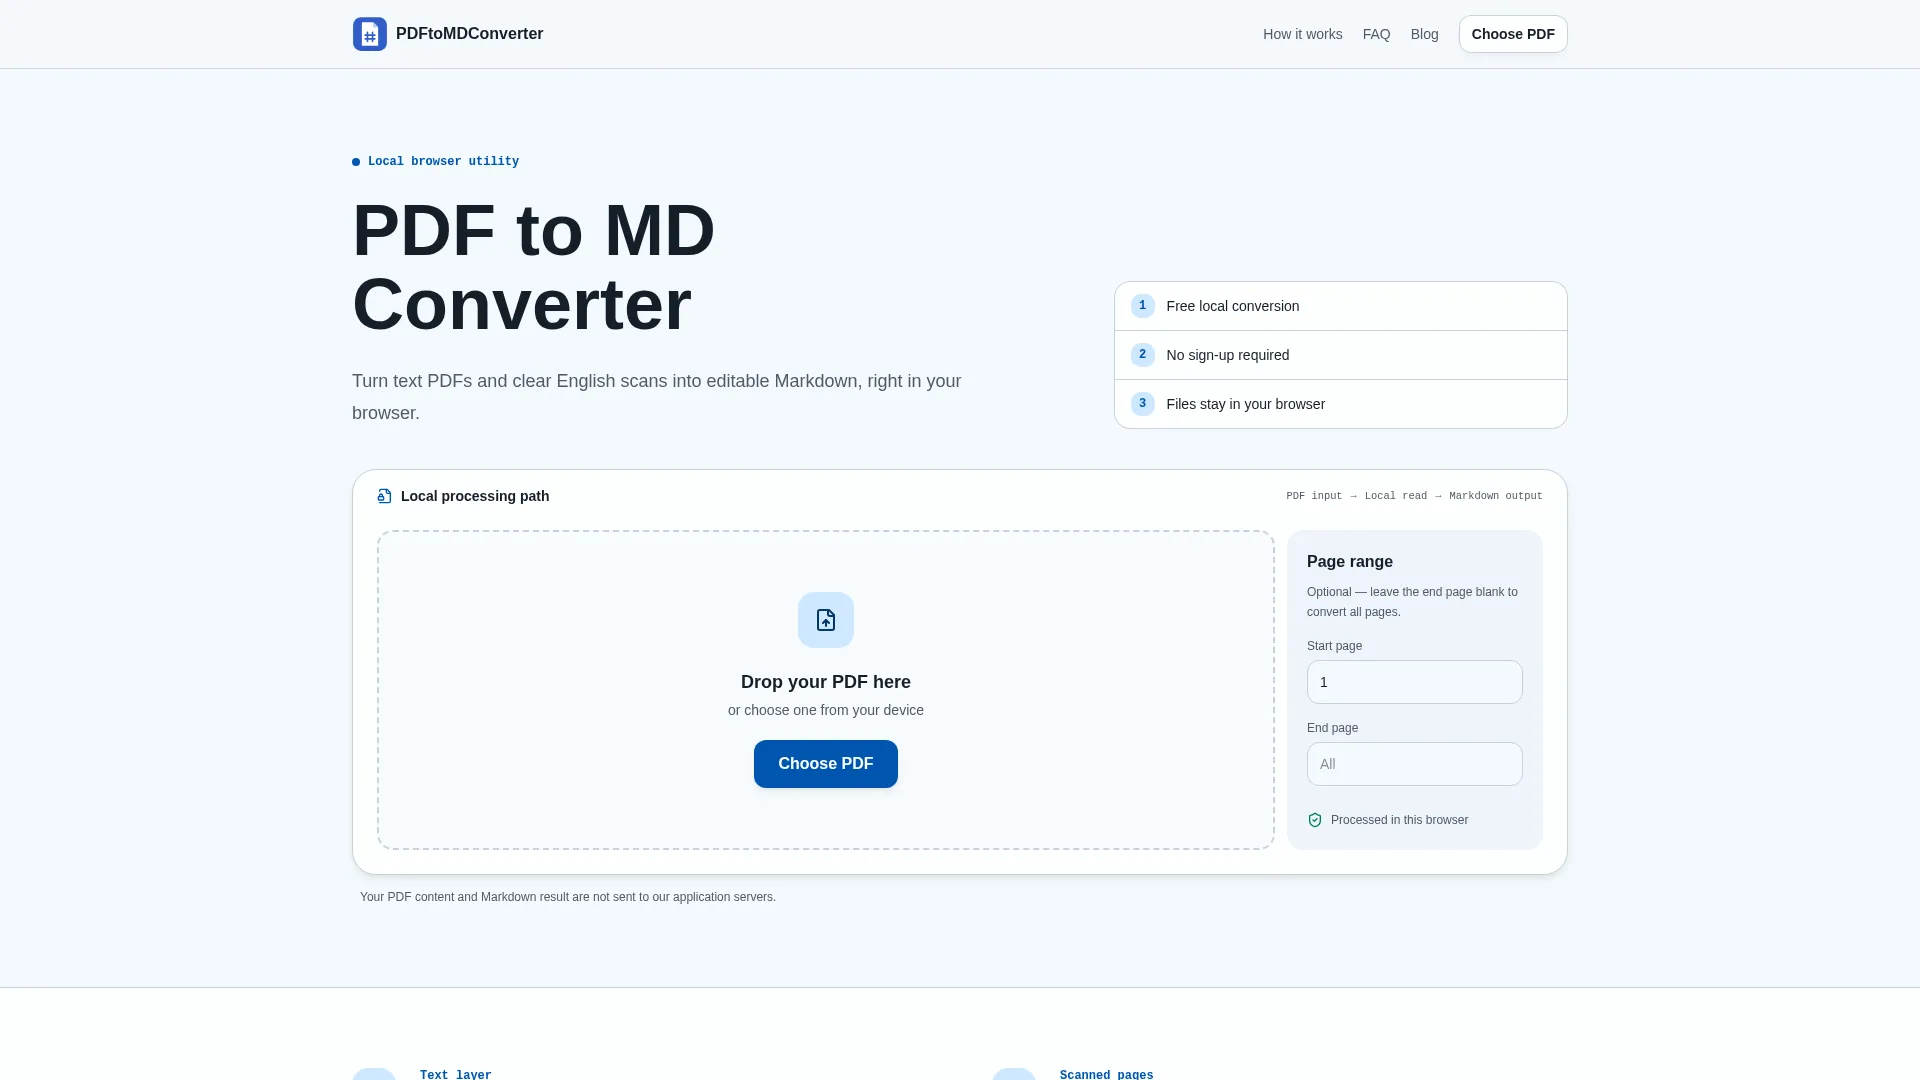Screen dimensions: 1920x1080
Task: Click the PDFtoMDConverter brand name
Action: click(x=469, y=34)
